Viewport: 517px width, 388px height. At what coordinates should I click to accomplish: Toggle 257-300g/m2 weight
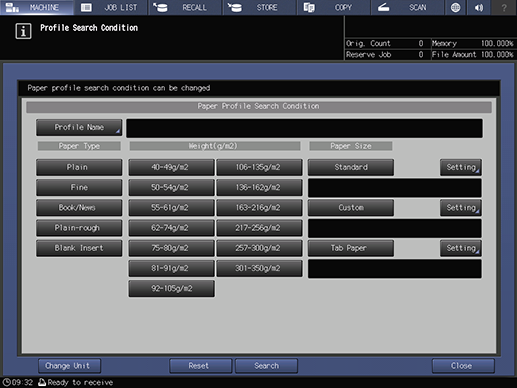pos(259,248)
